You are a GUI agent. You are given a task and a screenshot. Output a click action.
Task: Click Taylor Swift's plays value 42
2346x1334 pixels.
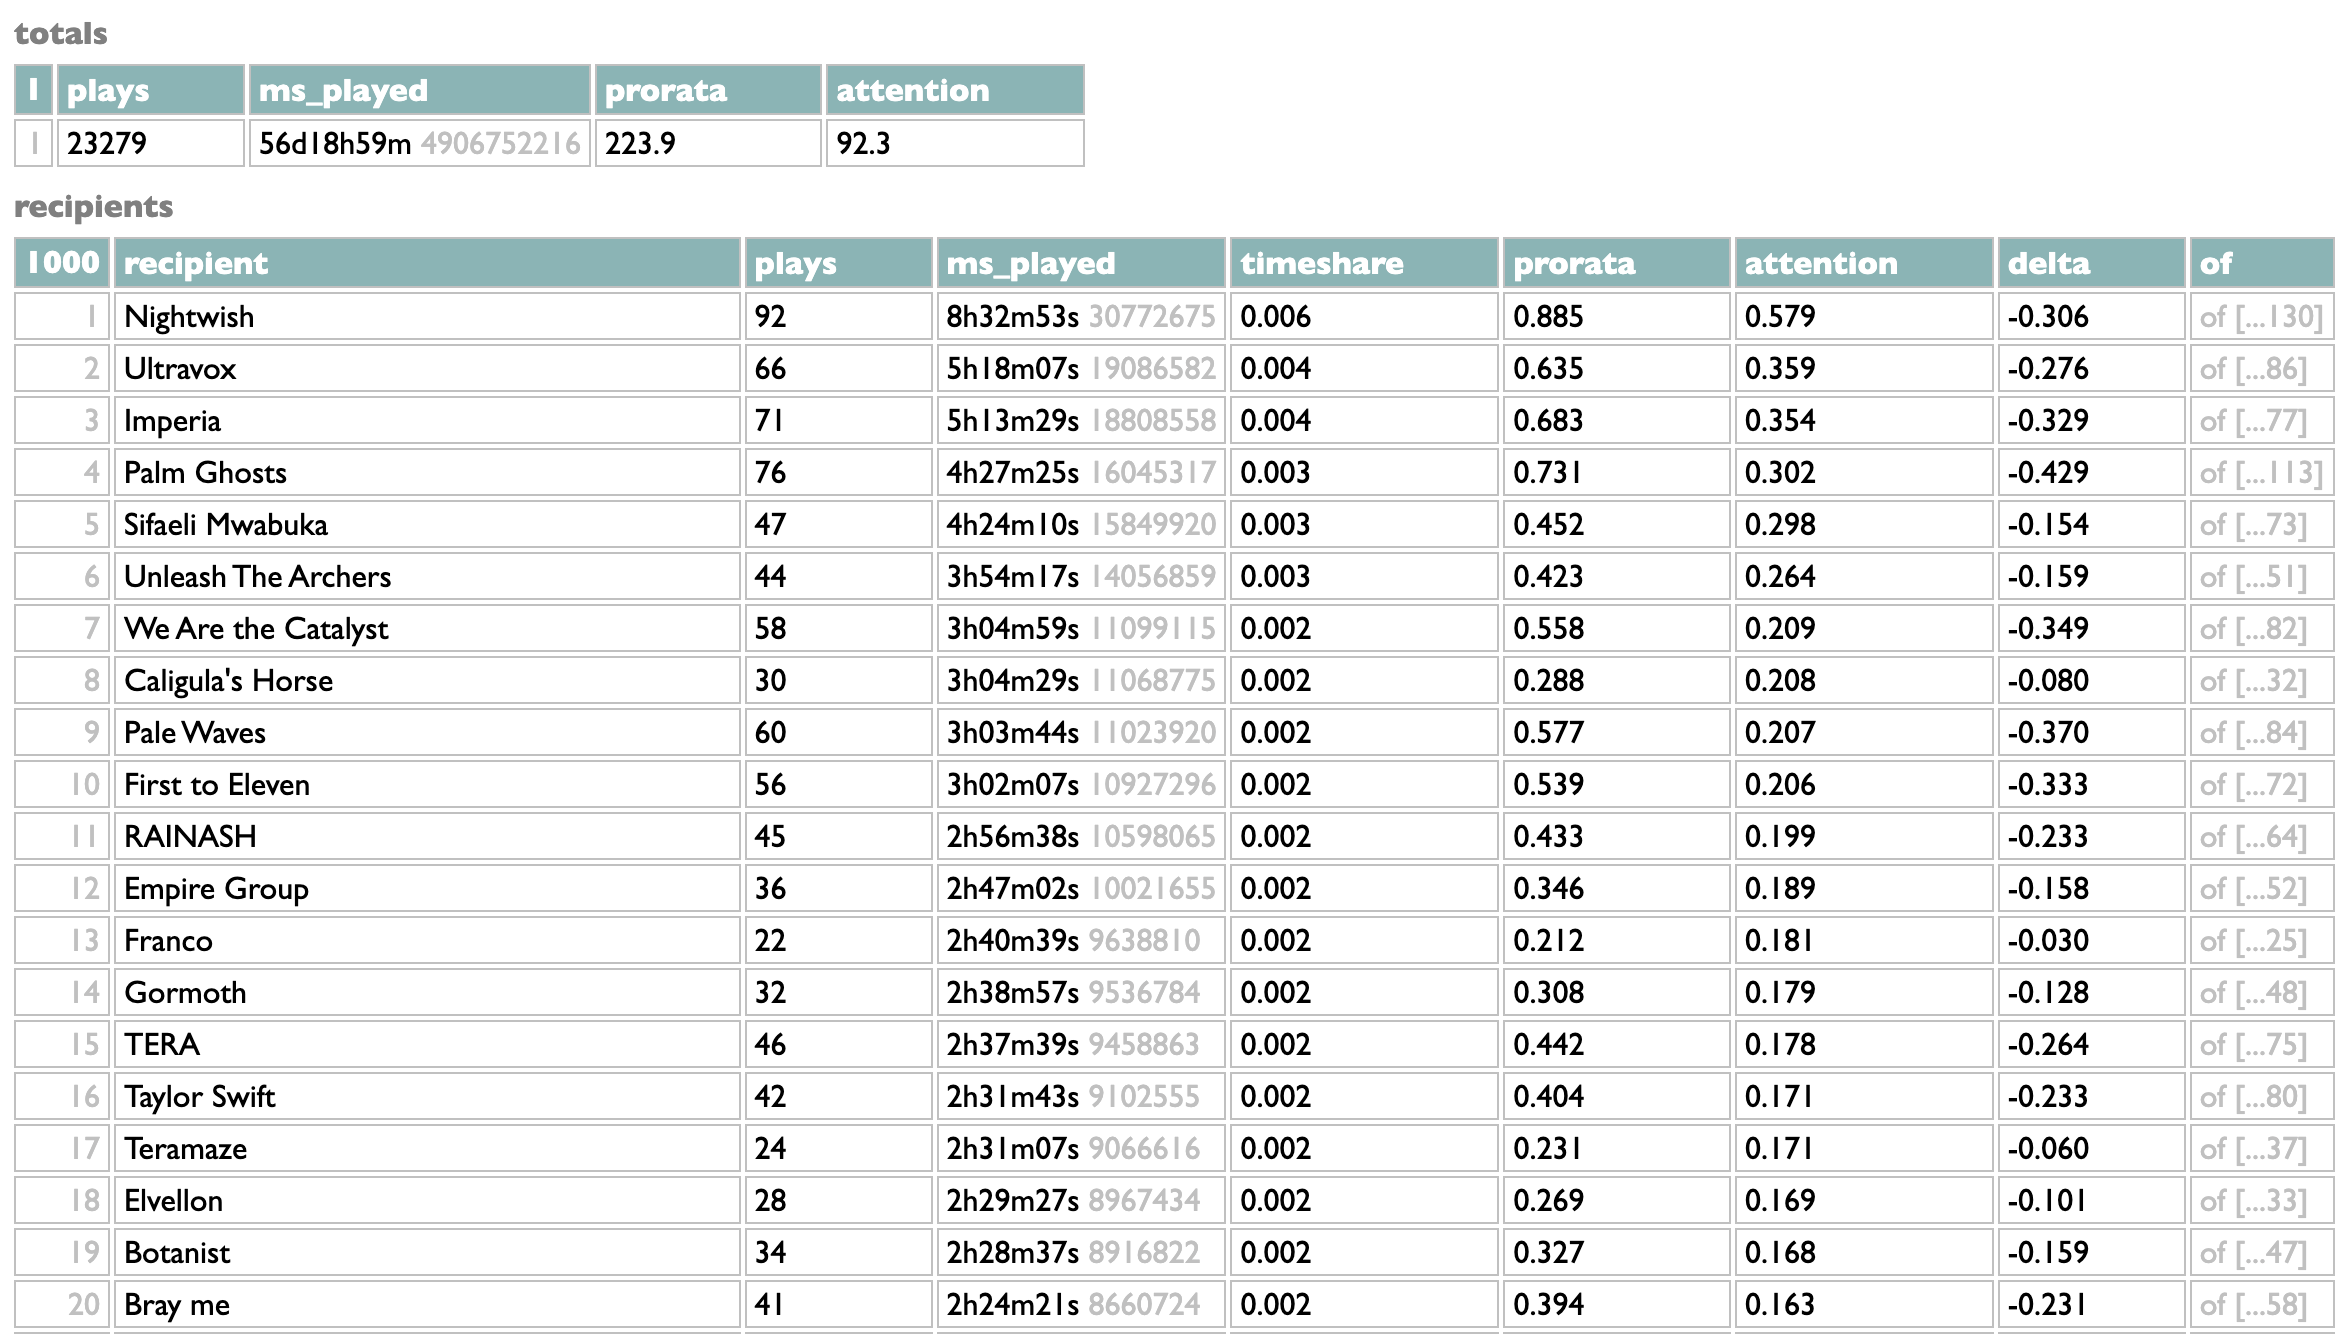[770, 1097]
